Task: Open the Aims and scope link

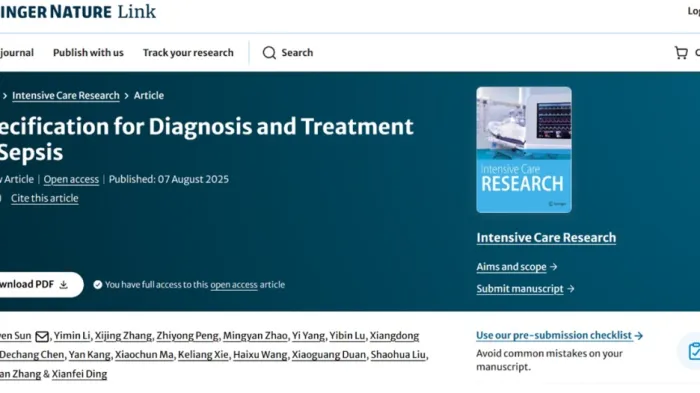Action: pyautogui.click(x=511, y=267)
